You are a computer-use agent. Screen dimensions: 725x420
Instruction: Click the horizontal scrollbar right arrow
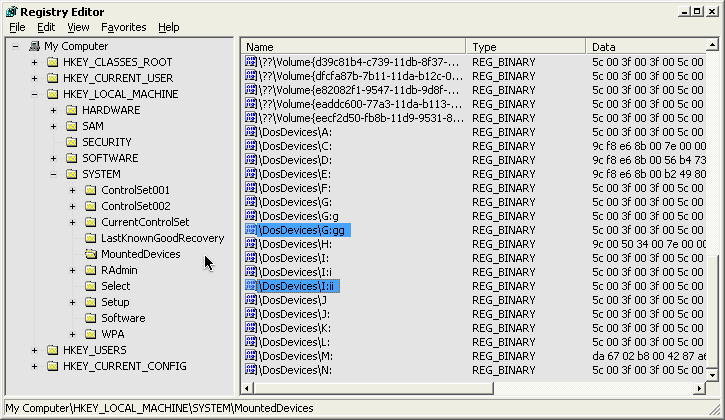700,388
